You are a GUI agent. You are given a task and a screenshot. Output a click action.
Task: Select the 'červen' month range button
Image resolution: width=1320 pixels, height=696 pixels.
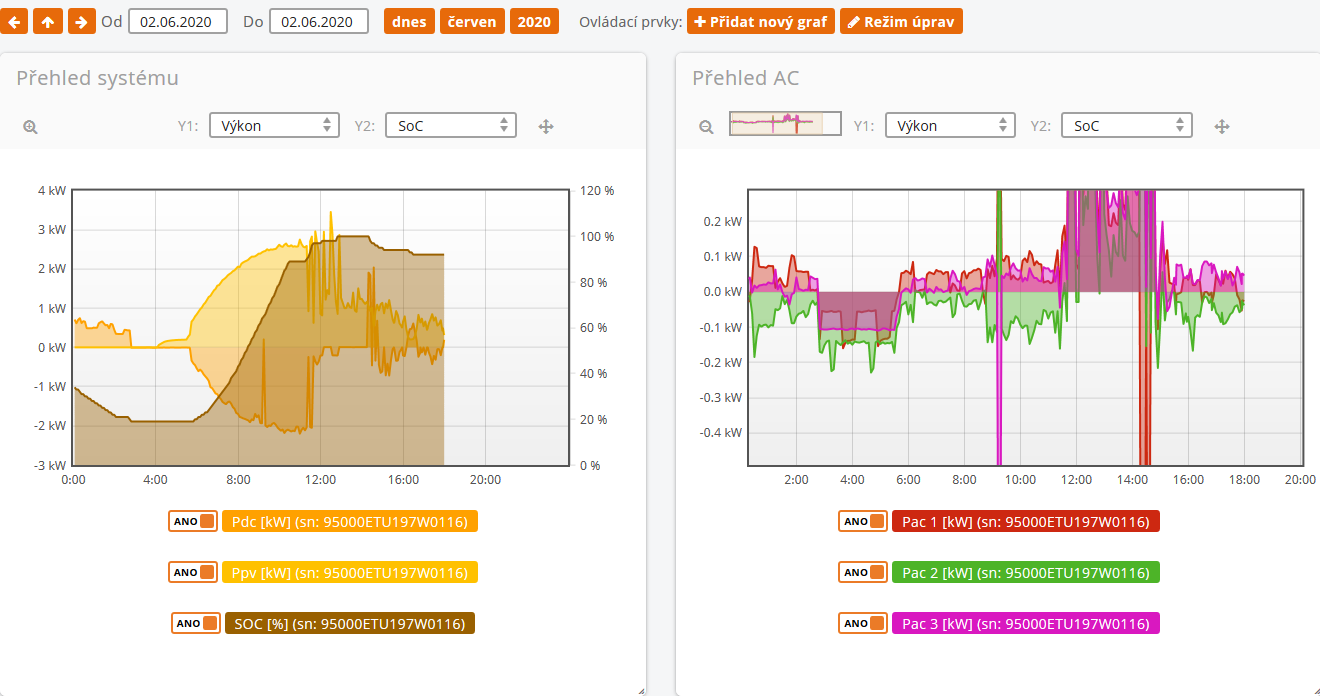472,21
